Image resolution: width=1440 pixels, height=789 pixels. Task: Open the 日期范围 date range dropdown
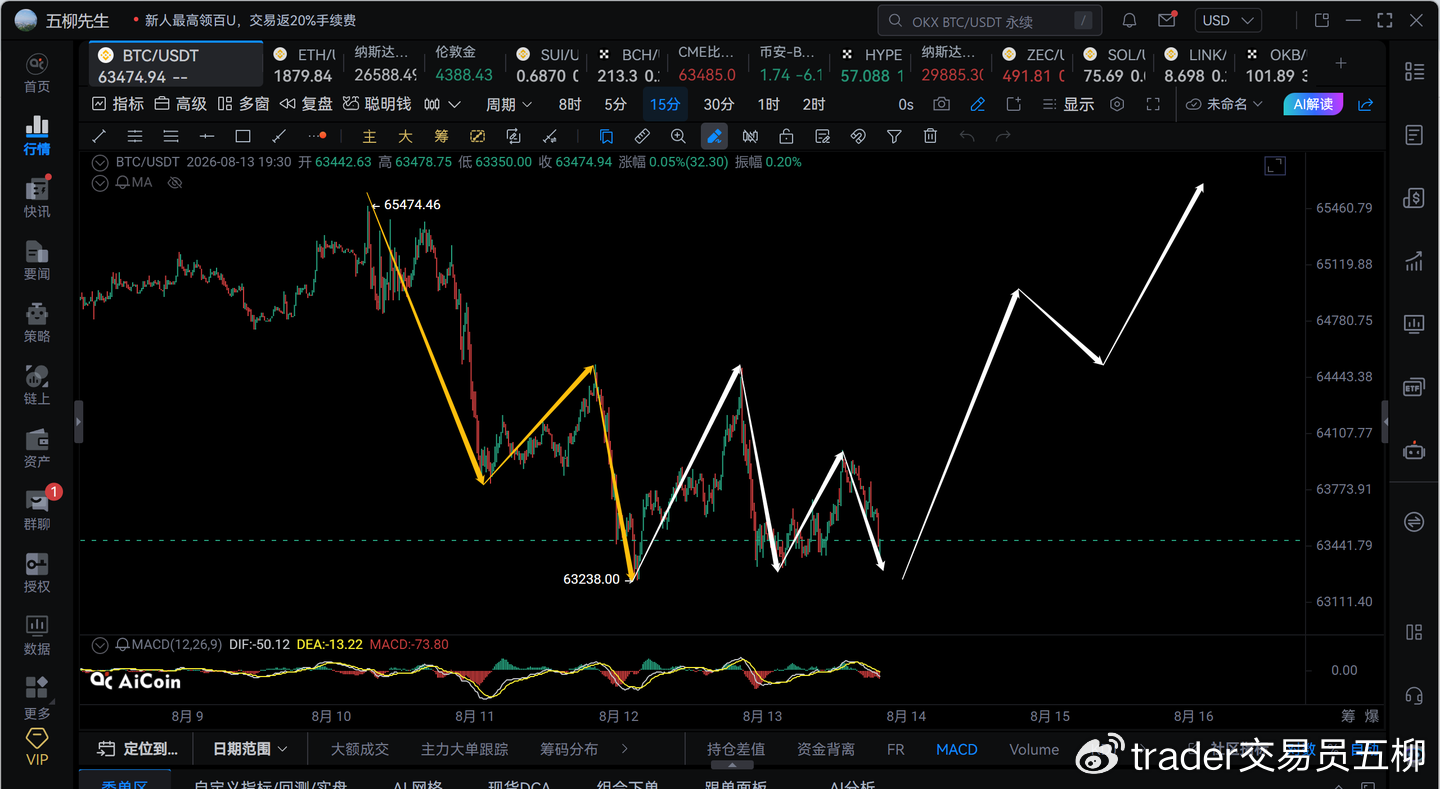(x=250, y=748)
